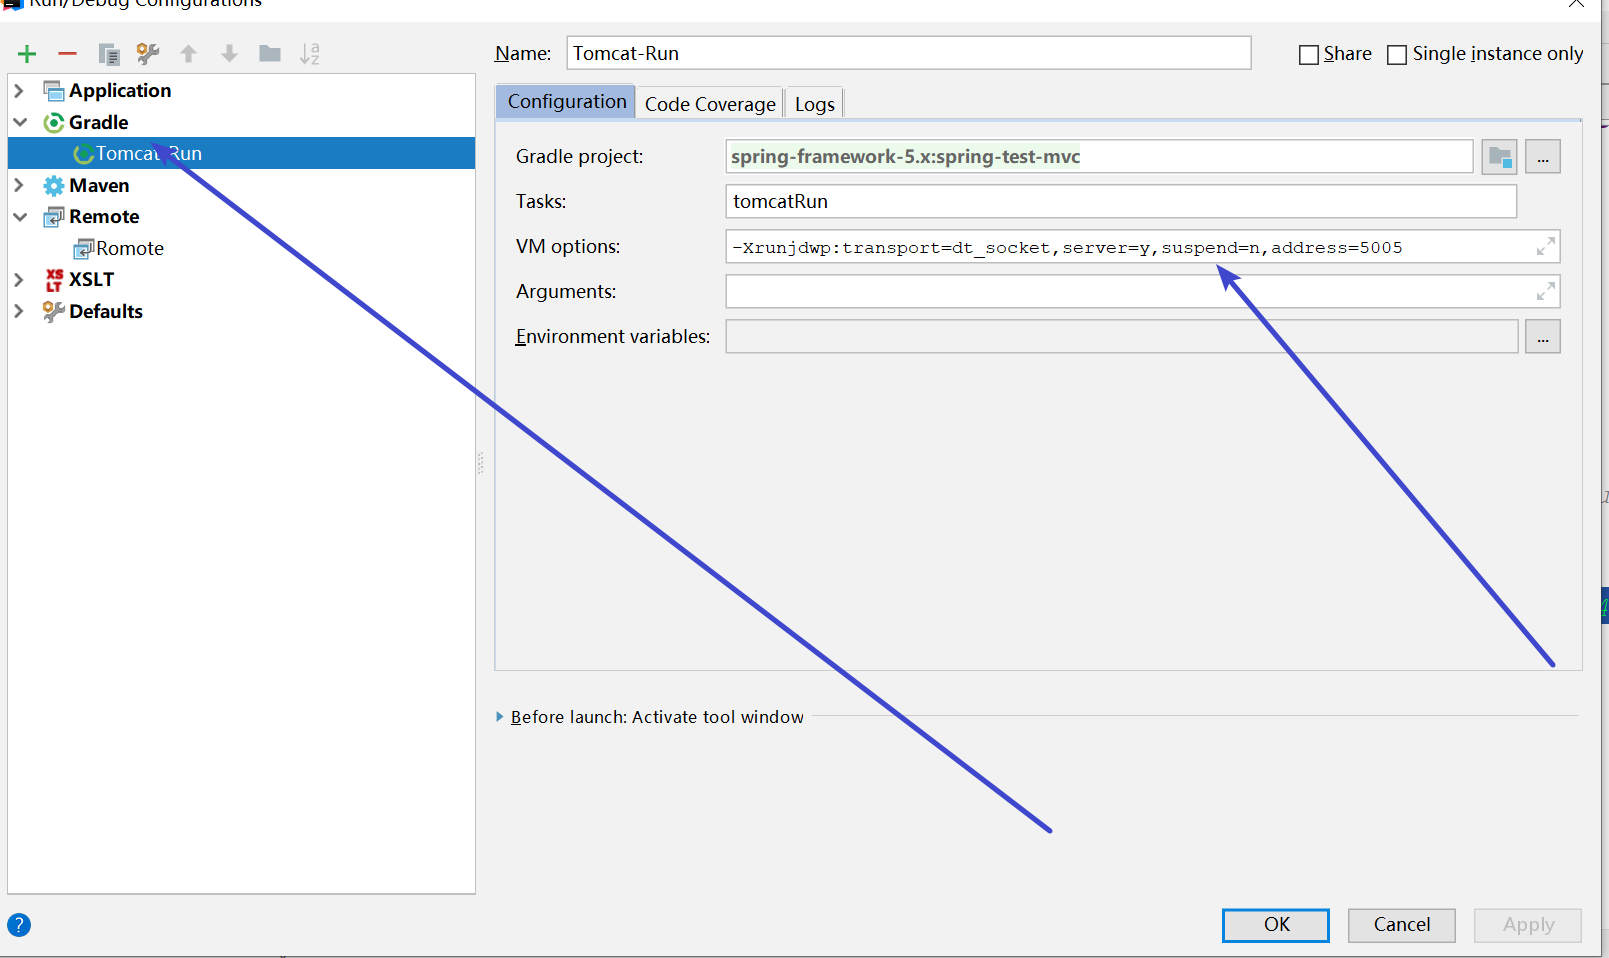The image size is (1609, 958).
Task: Remove selected configuration with minus icon
Action: (67, 54)
